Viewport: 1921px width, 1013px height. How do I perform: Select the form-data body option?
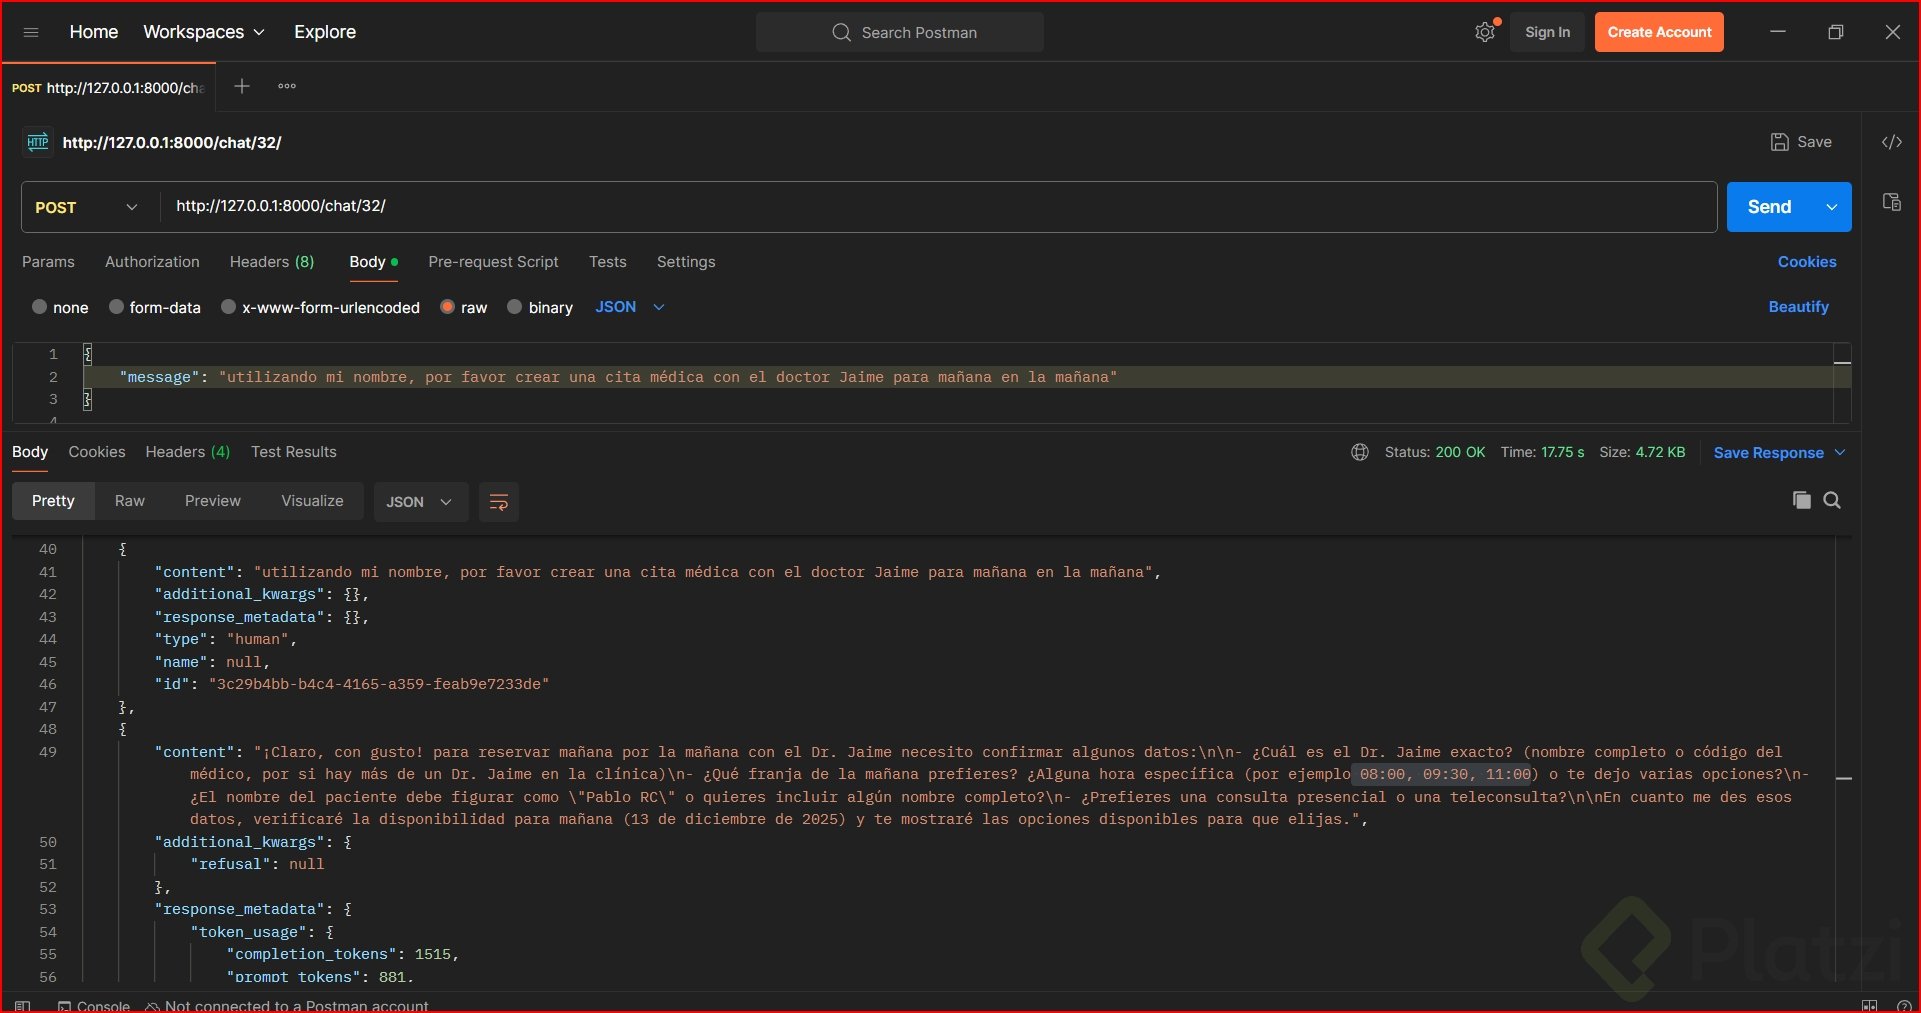point(117,307)
